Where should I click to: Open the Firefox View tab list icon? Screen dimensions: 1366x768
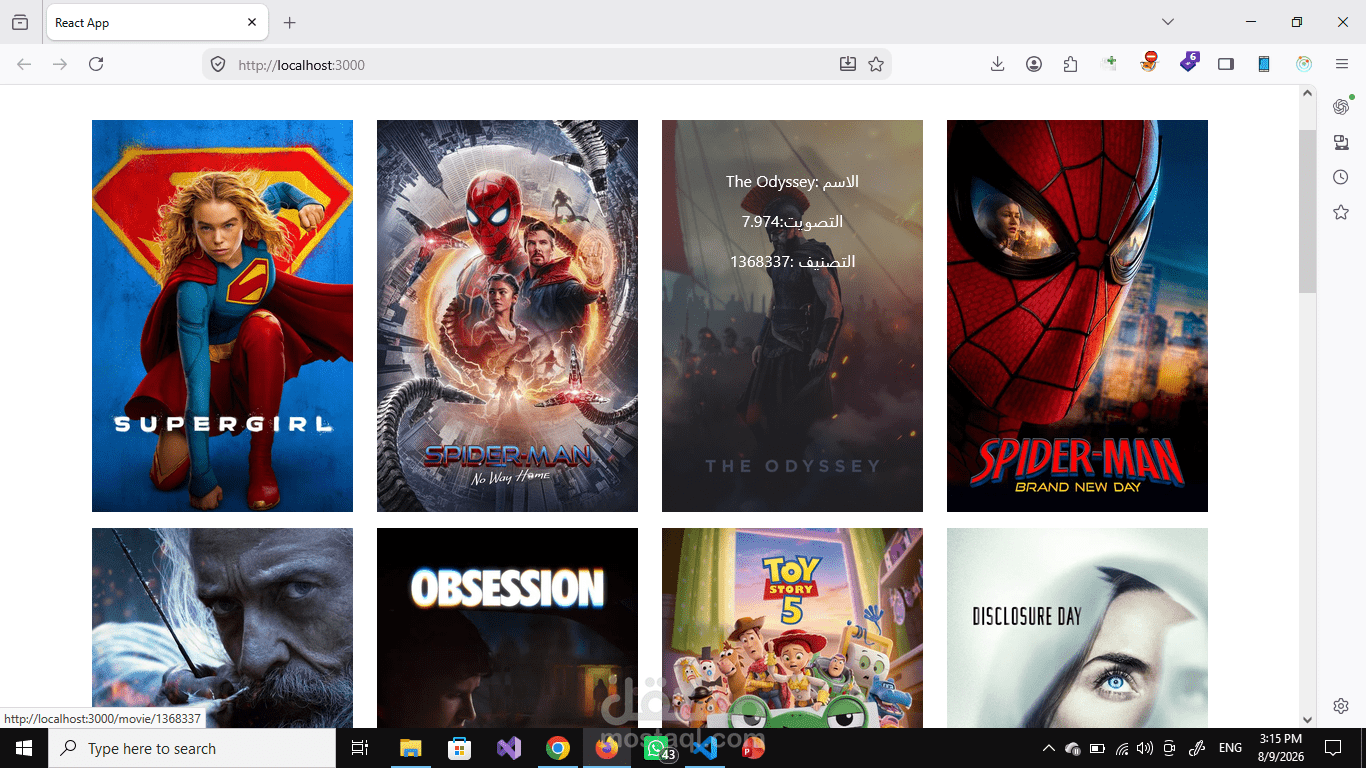[x=20, y=22]
